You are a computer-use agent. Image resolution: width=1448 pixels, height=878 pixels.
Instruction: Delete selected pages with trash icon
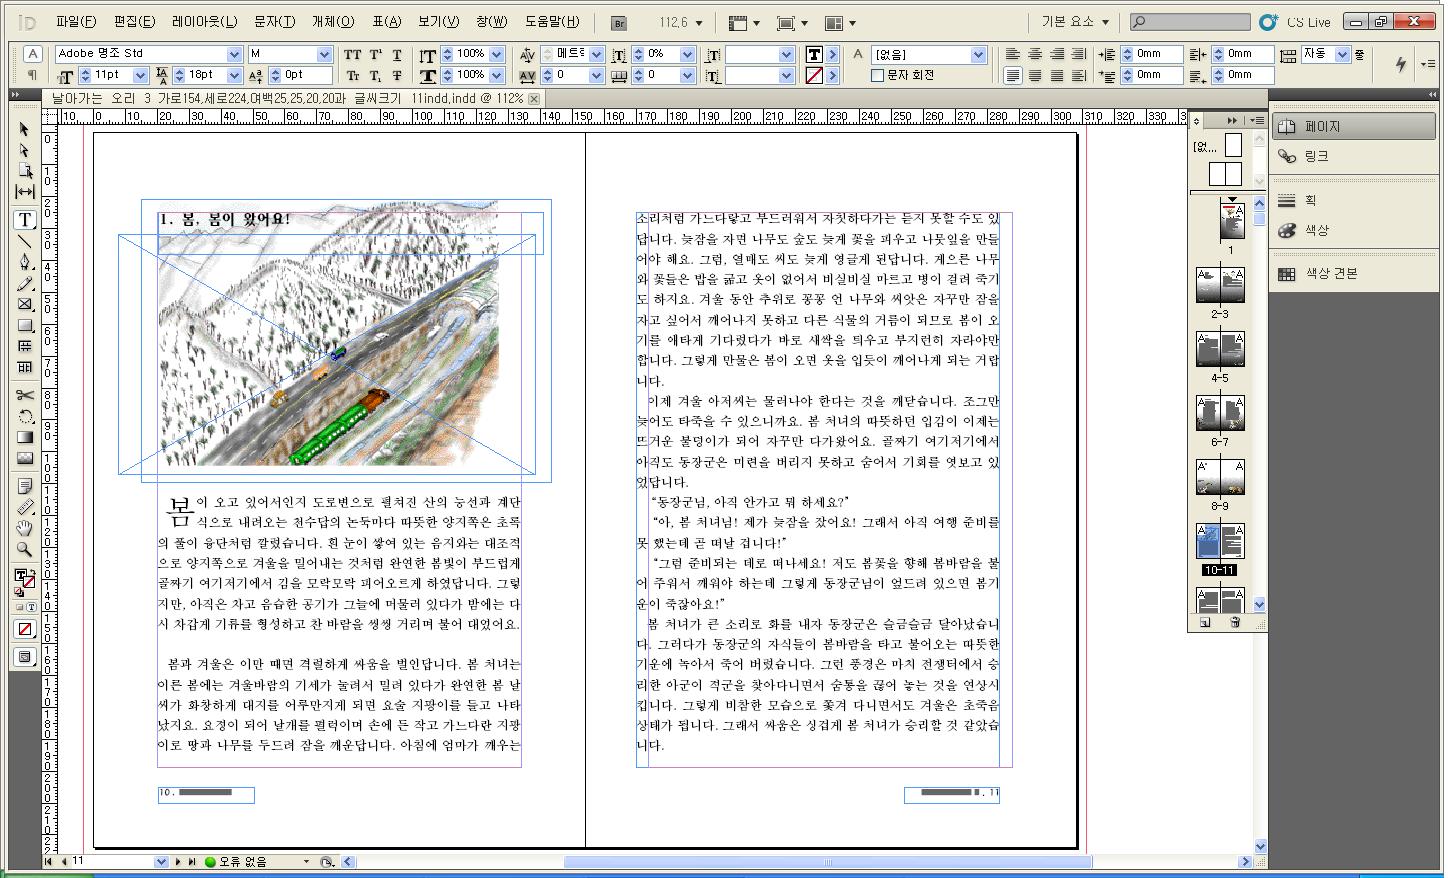[x=1235, y=623]
